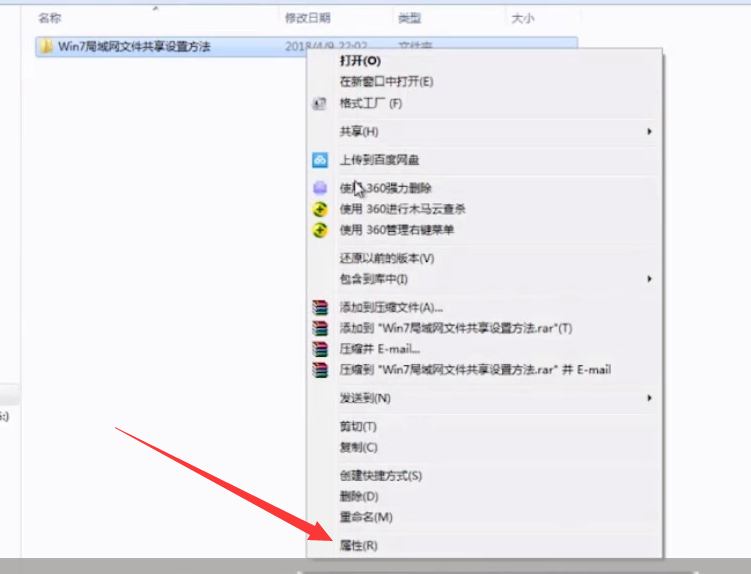The height and width of the screenshot is (574, 751).
Task: Click the Baidu Netdisk upload cloud icon
Action: (x=320, y=160)
